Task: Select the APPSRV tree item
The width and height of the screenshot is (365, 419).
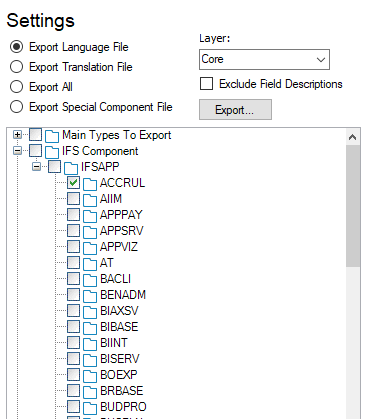Action: (x=122, y=231)
